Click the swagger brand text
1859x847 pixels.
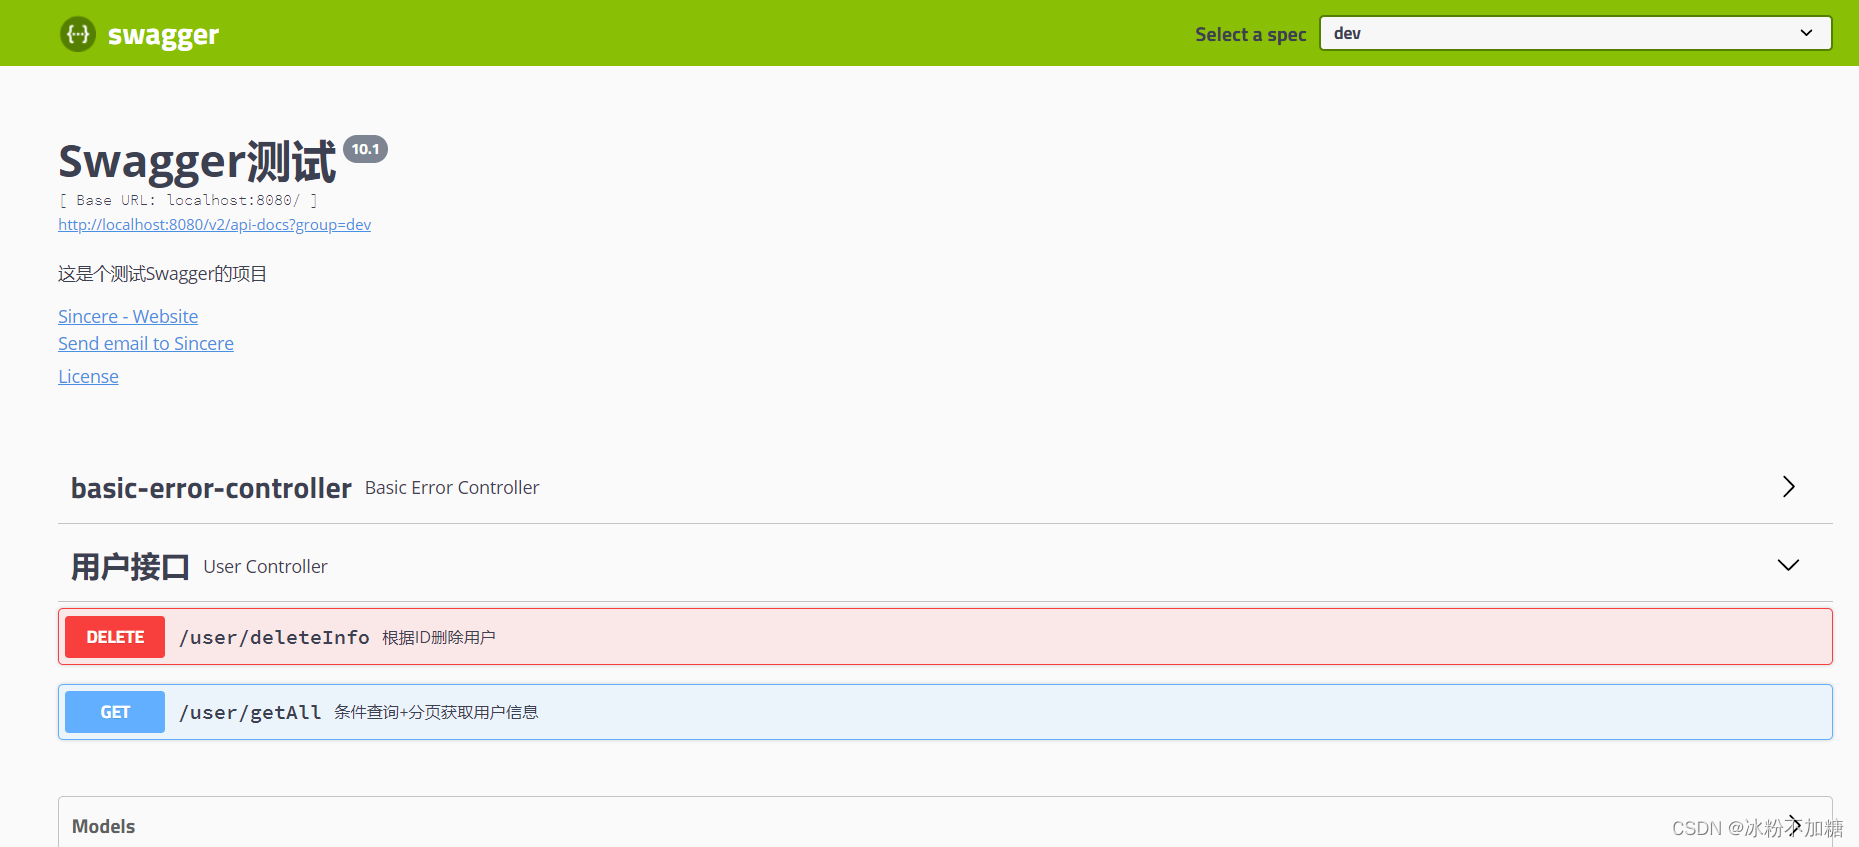coord(163,36)
